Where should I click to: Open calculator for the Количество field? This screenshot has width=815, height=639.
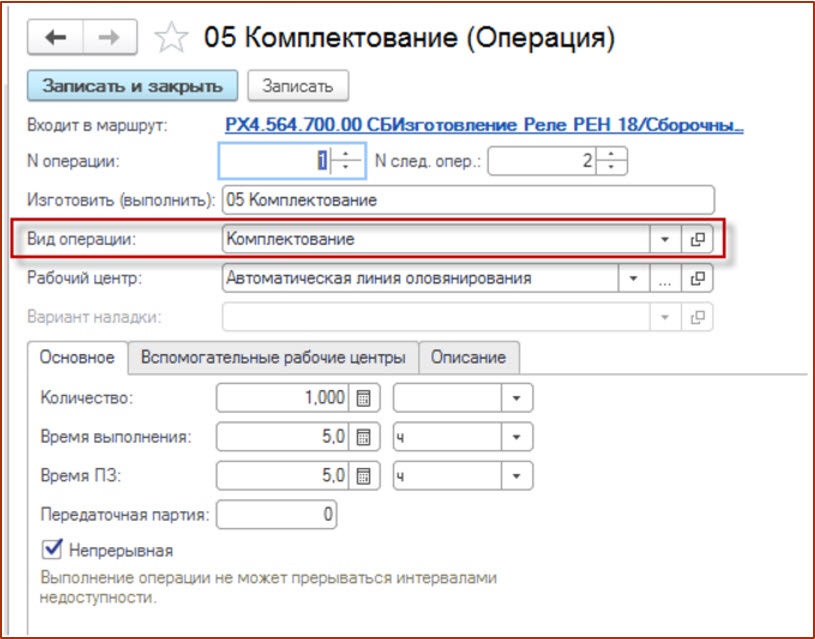click(x=363, y=398)
